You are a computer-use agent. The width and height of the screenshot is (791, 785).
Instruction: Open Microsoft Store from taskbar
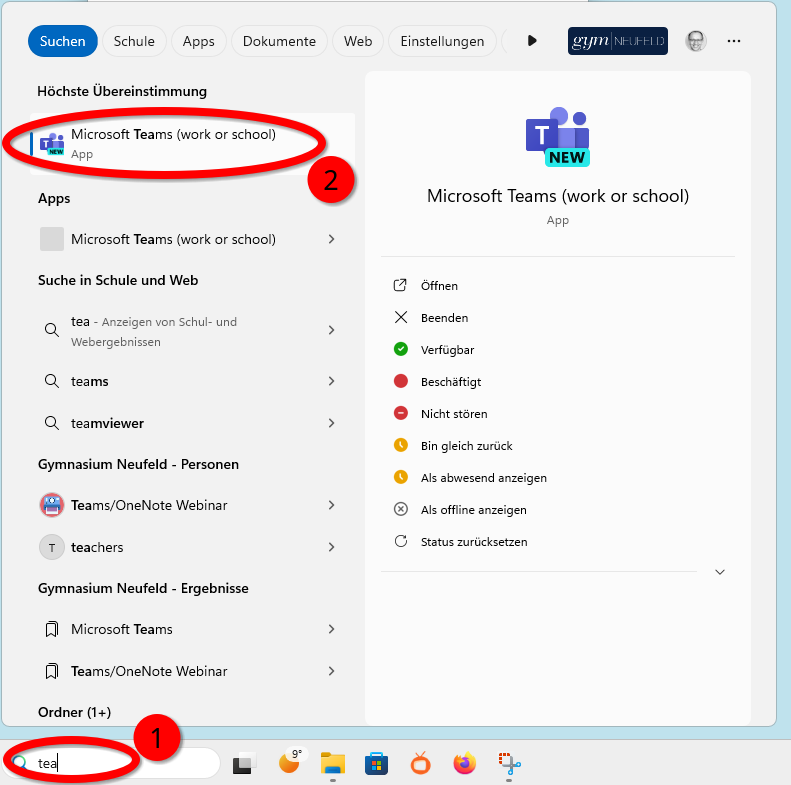click(x=376, y=763)
